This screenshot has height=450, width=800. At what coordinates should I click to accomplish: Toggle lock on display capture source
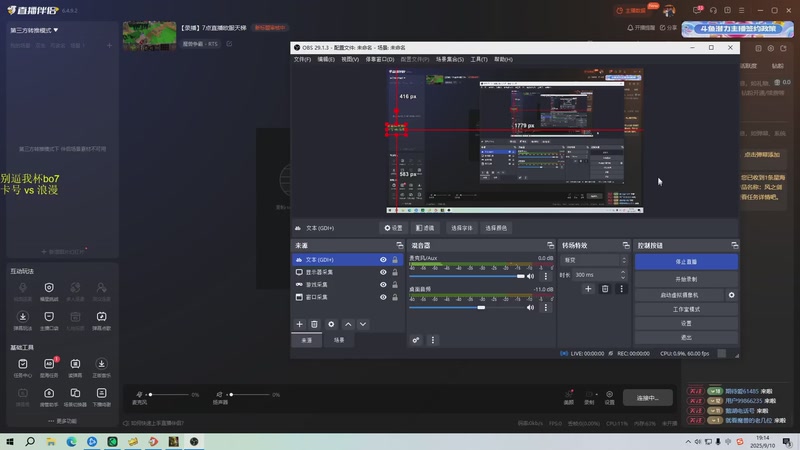395,272
